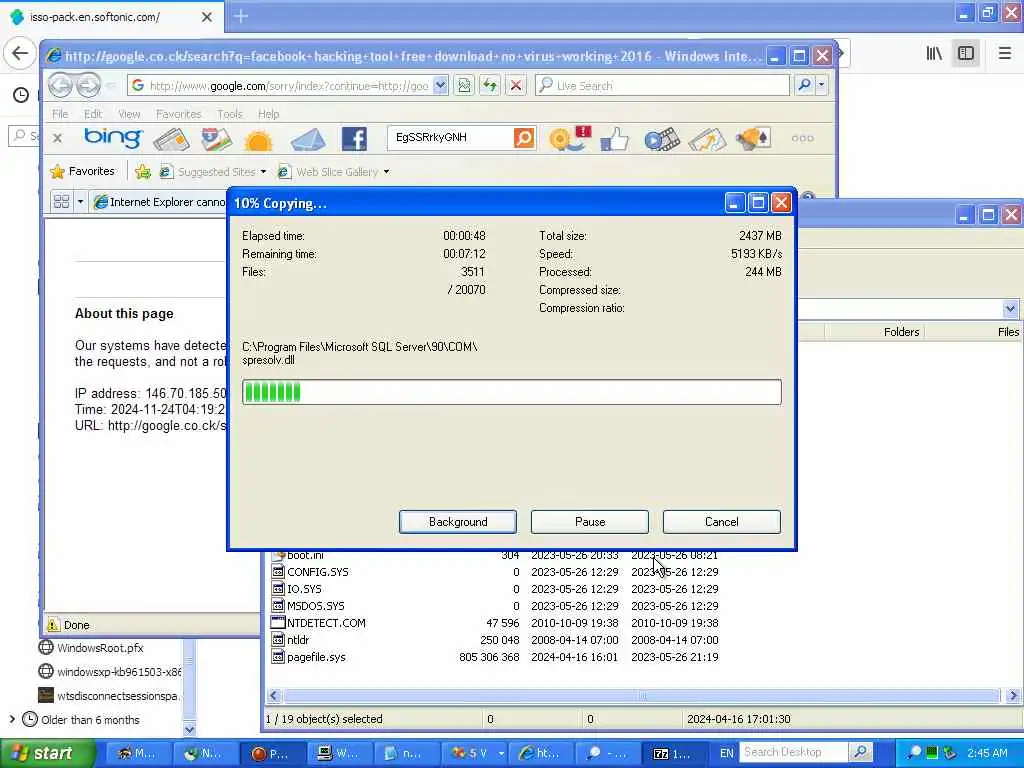
Task: Open the 7-Zip path combo box dropdown arrow
Action: [x=1010, y=308]
